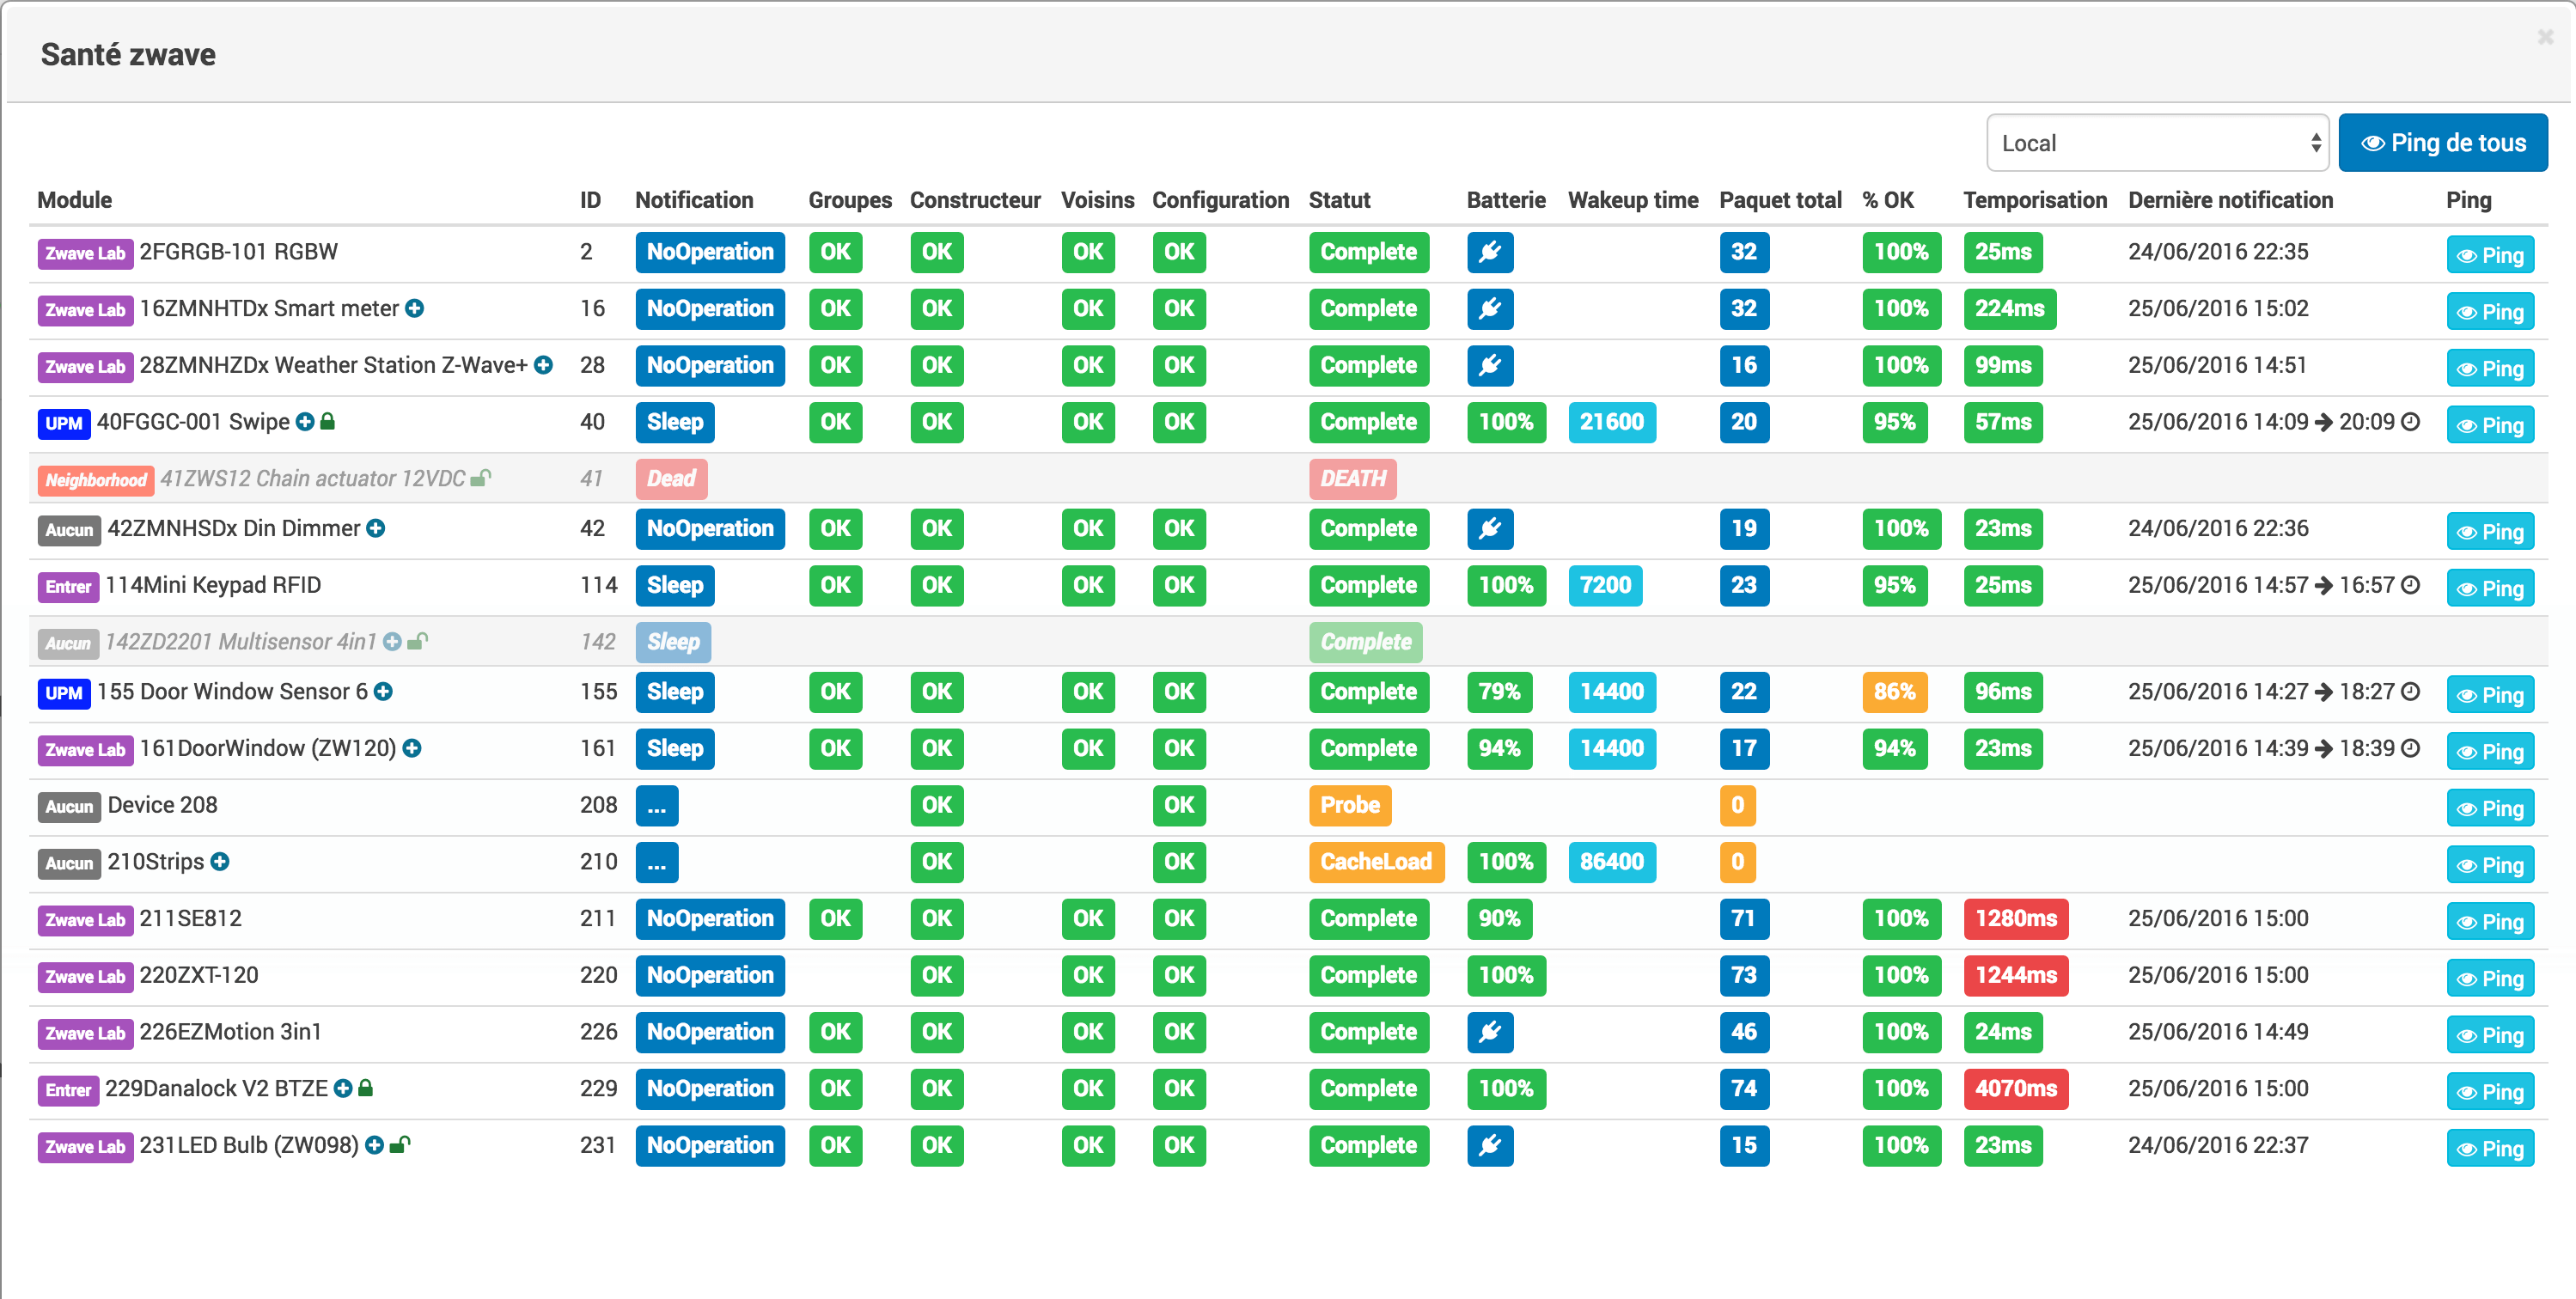Viewport: 2576px width, 1299px height.
Task: Open the Local network dropdown
Action: pos(2157,143)
